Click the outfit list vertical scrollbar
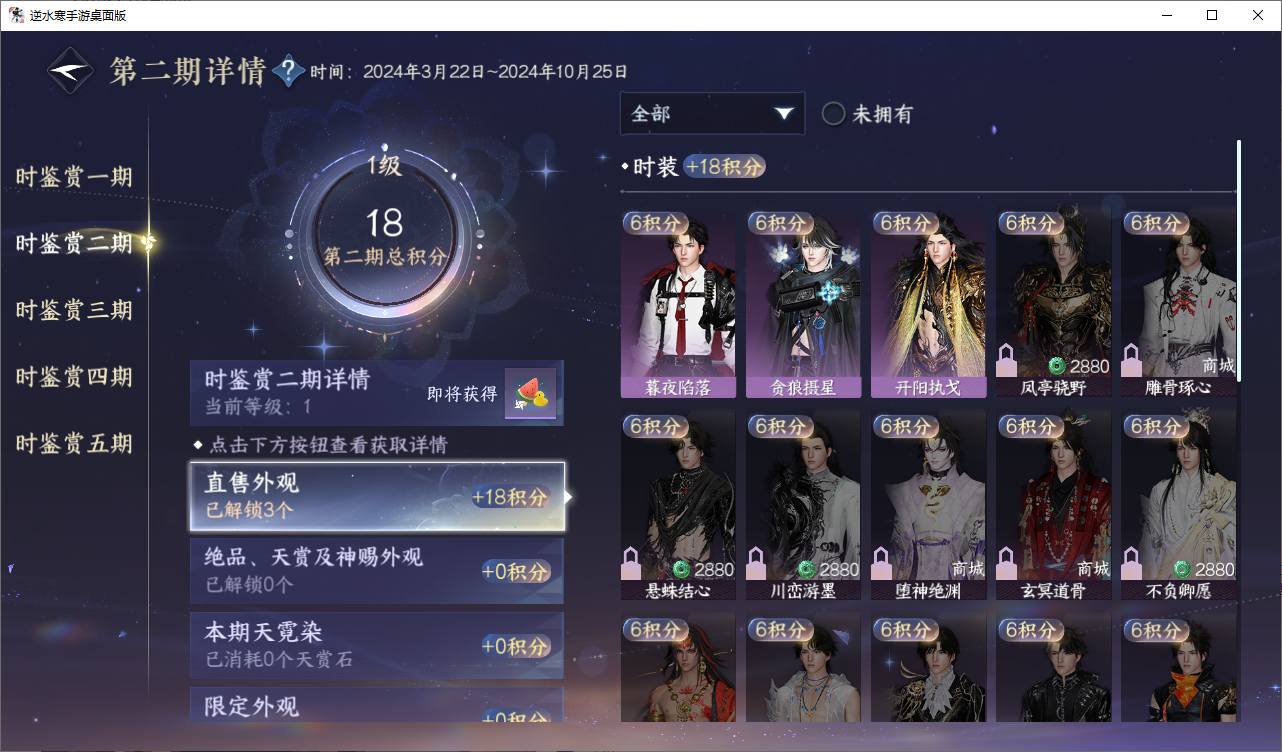 coord(1239,260)
